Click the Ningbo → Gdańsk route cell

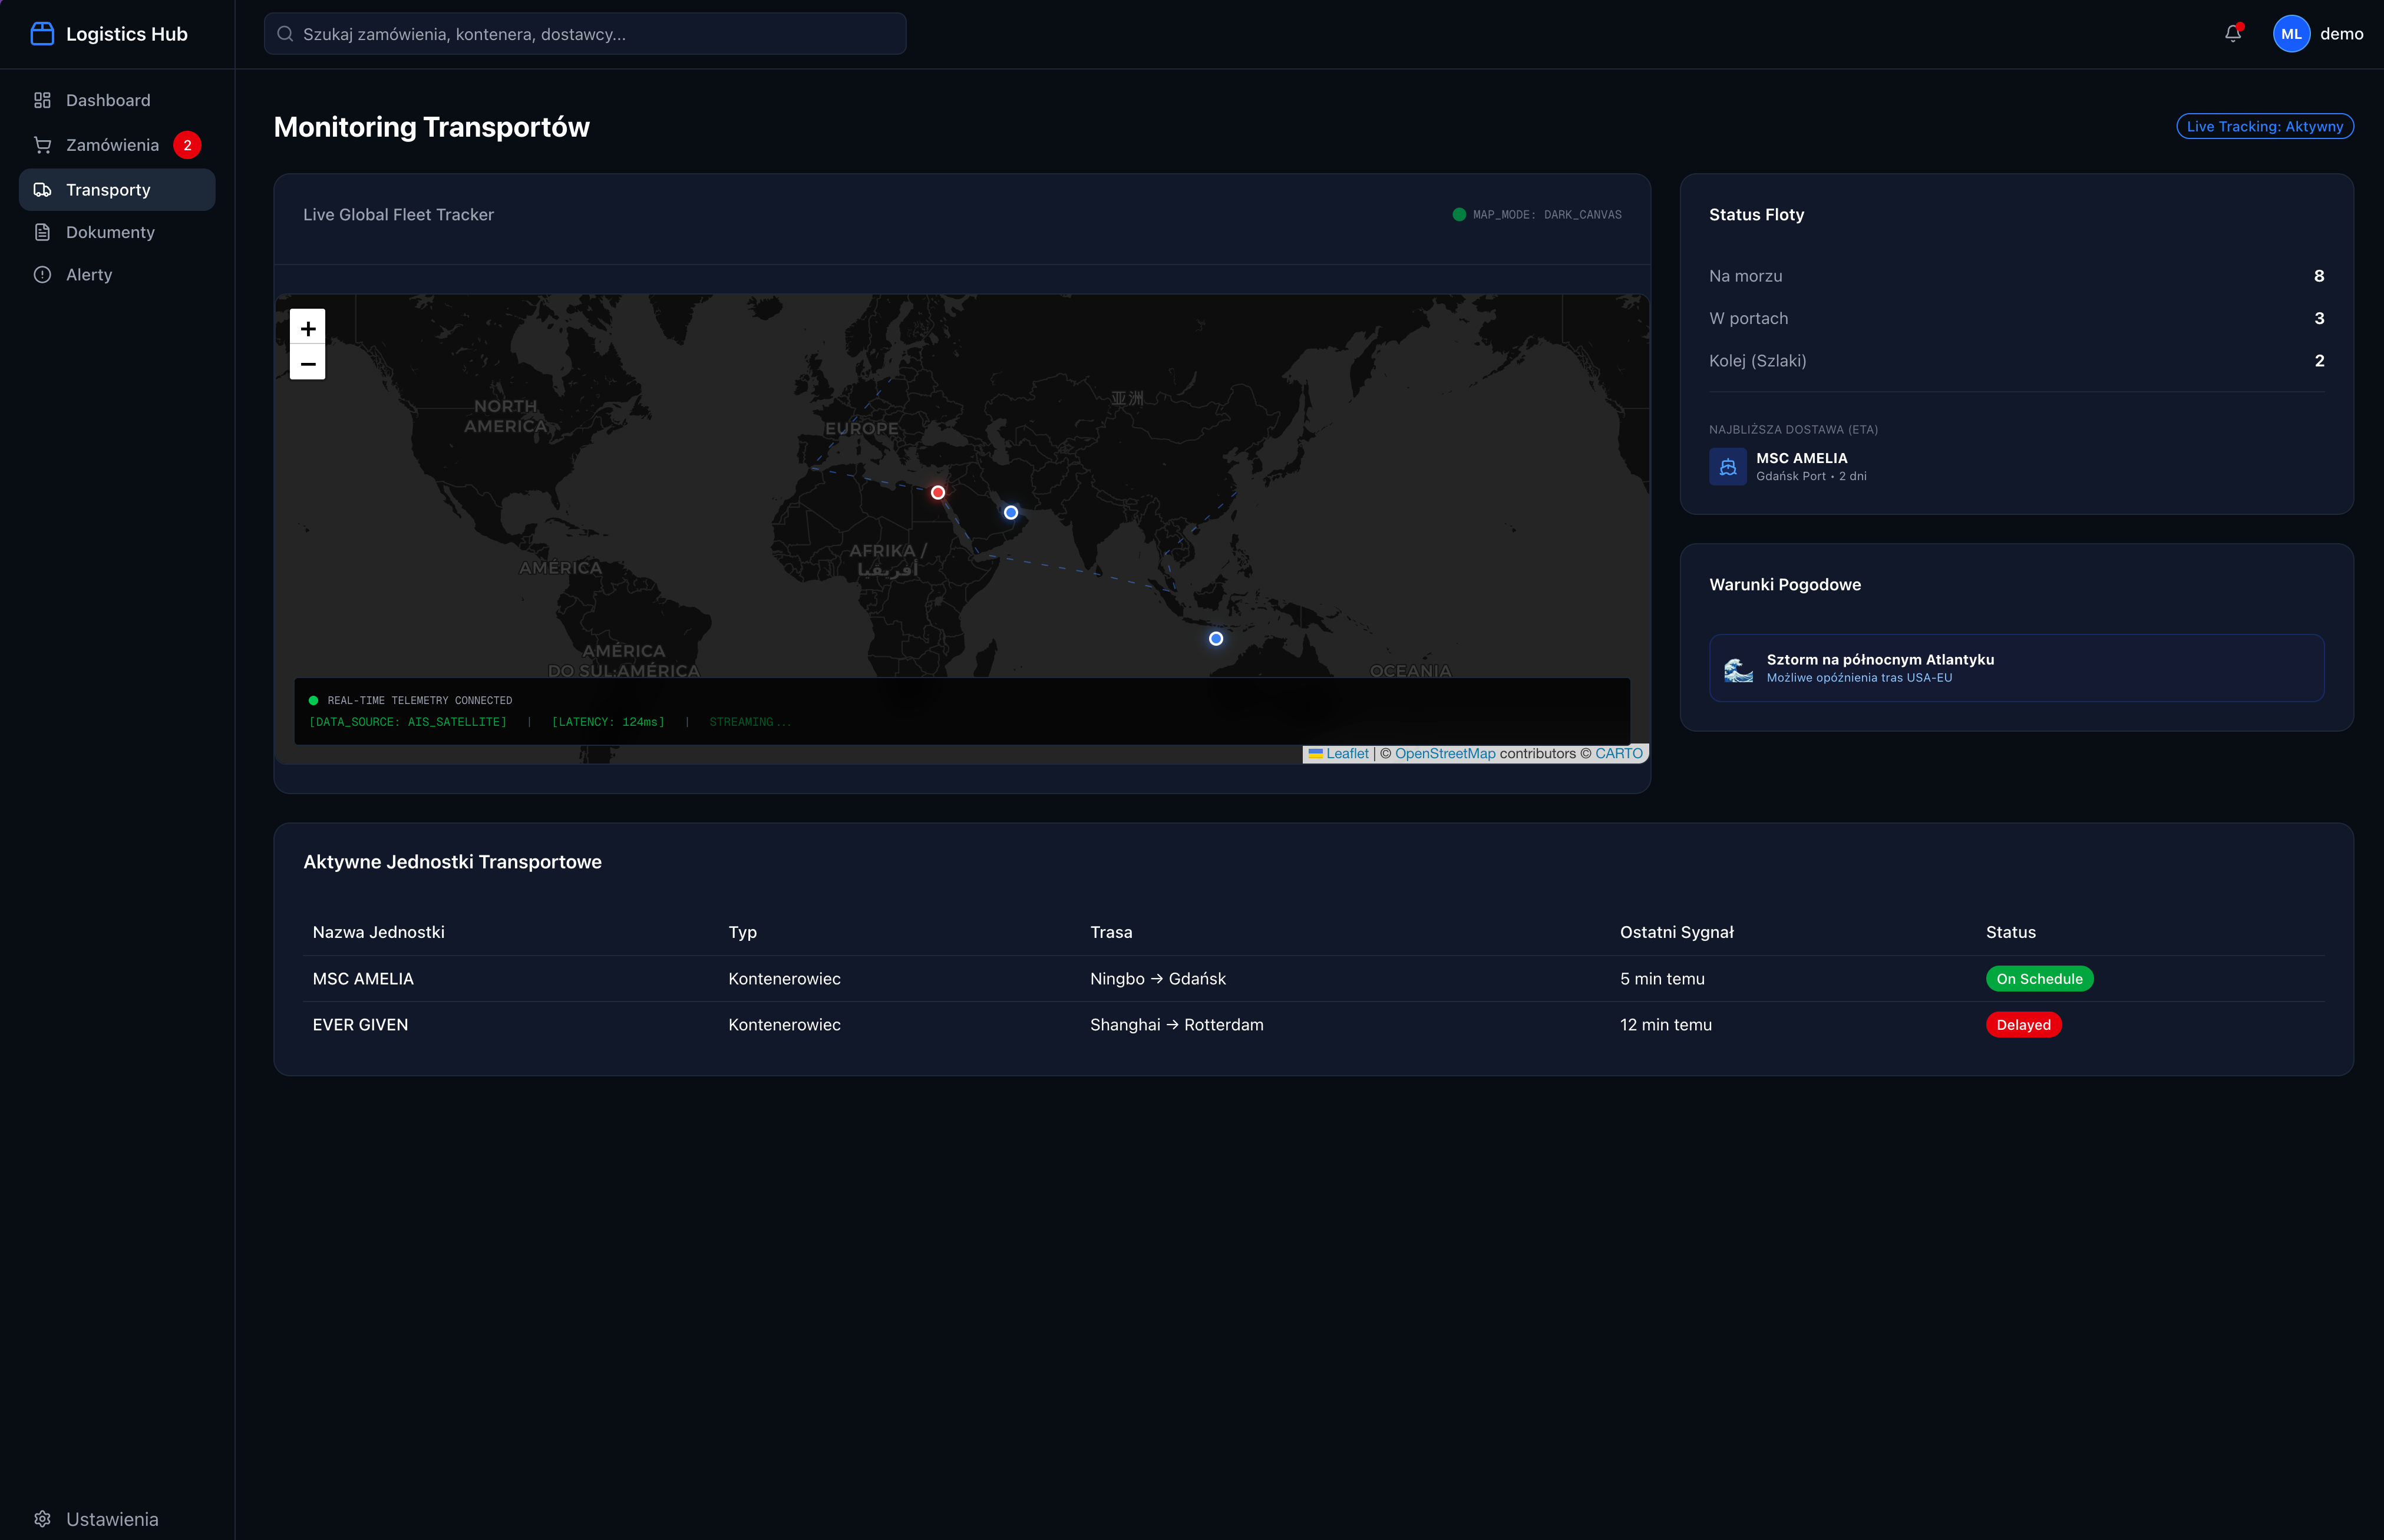1157,979
